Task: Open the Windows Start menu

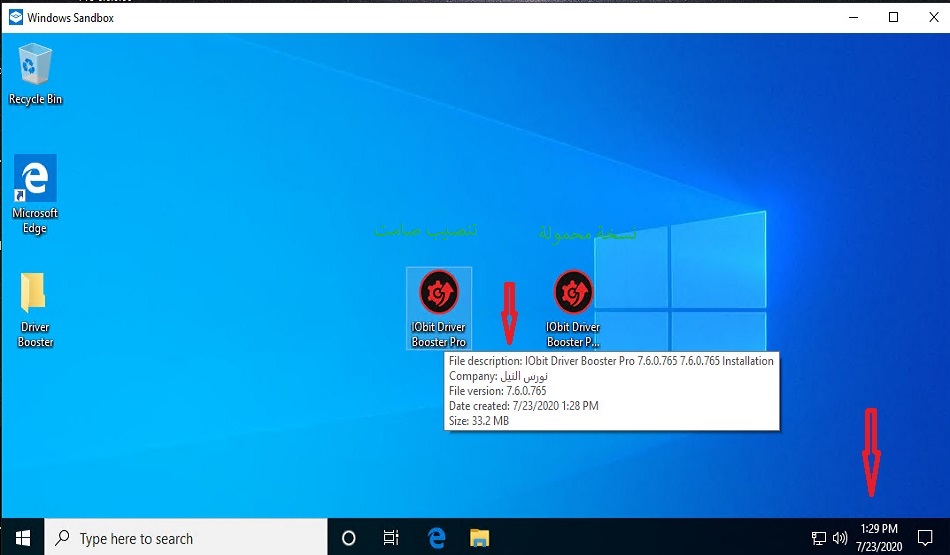Action: coord(22,538)
